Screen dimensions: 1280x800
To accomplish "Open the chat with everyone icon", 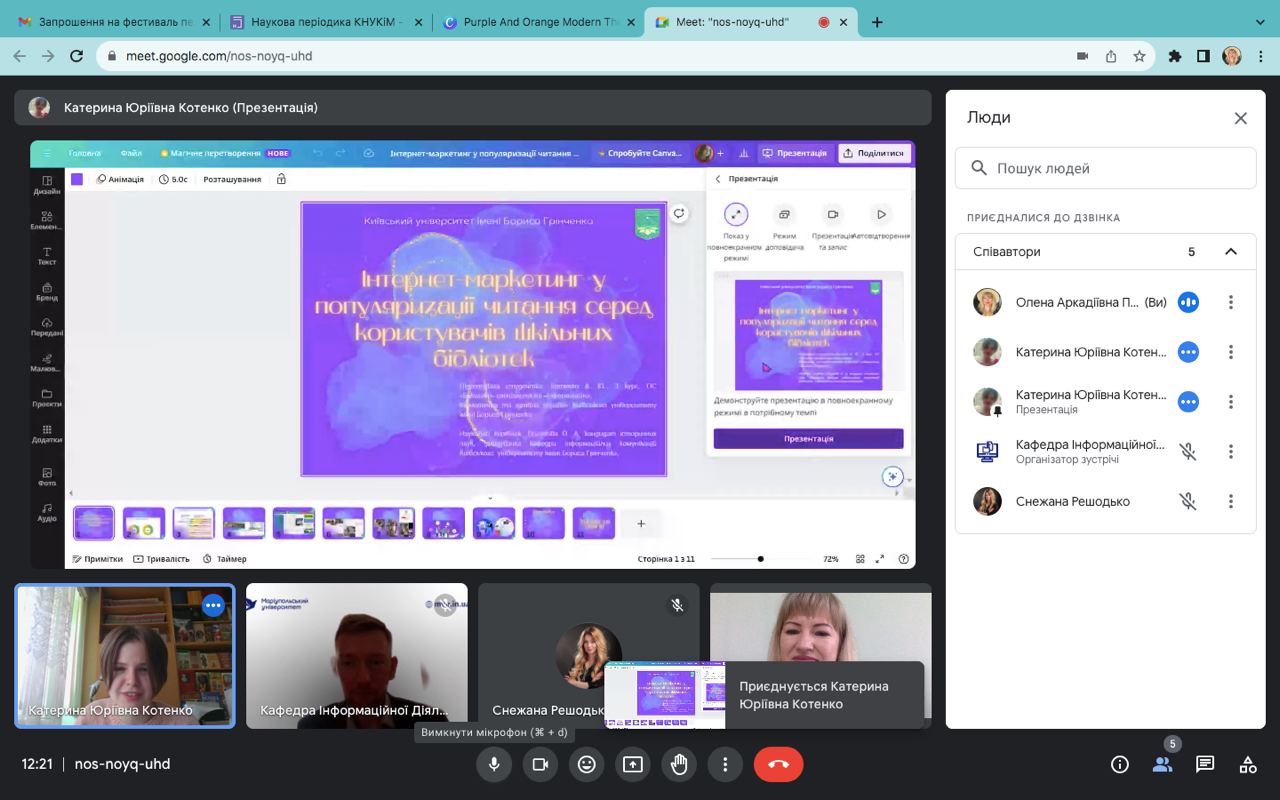I will [x=1205, y=764].
